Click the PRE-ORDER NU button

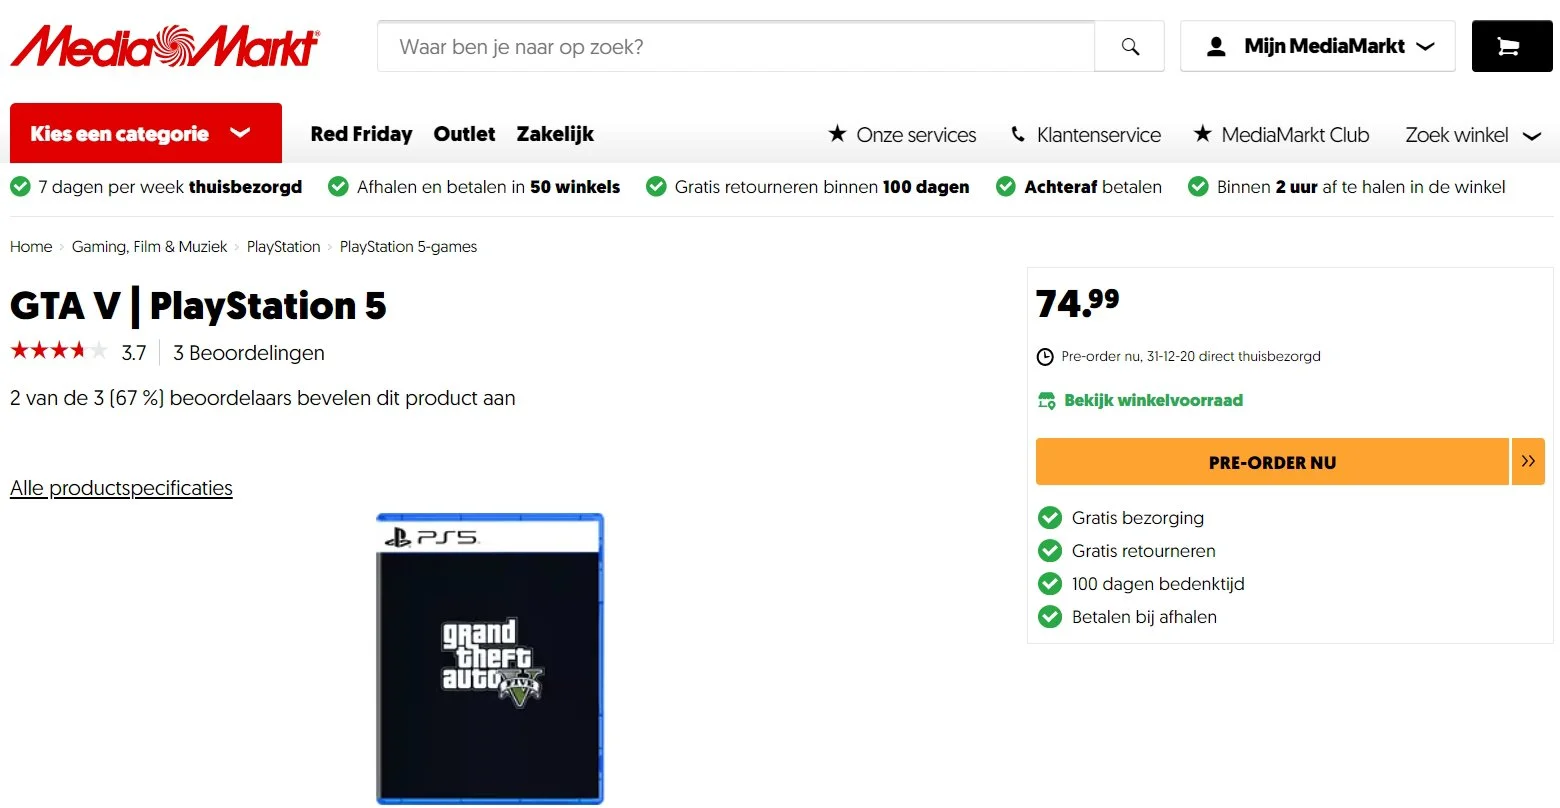point(1272,461)
